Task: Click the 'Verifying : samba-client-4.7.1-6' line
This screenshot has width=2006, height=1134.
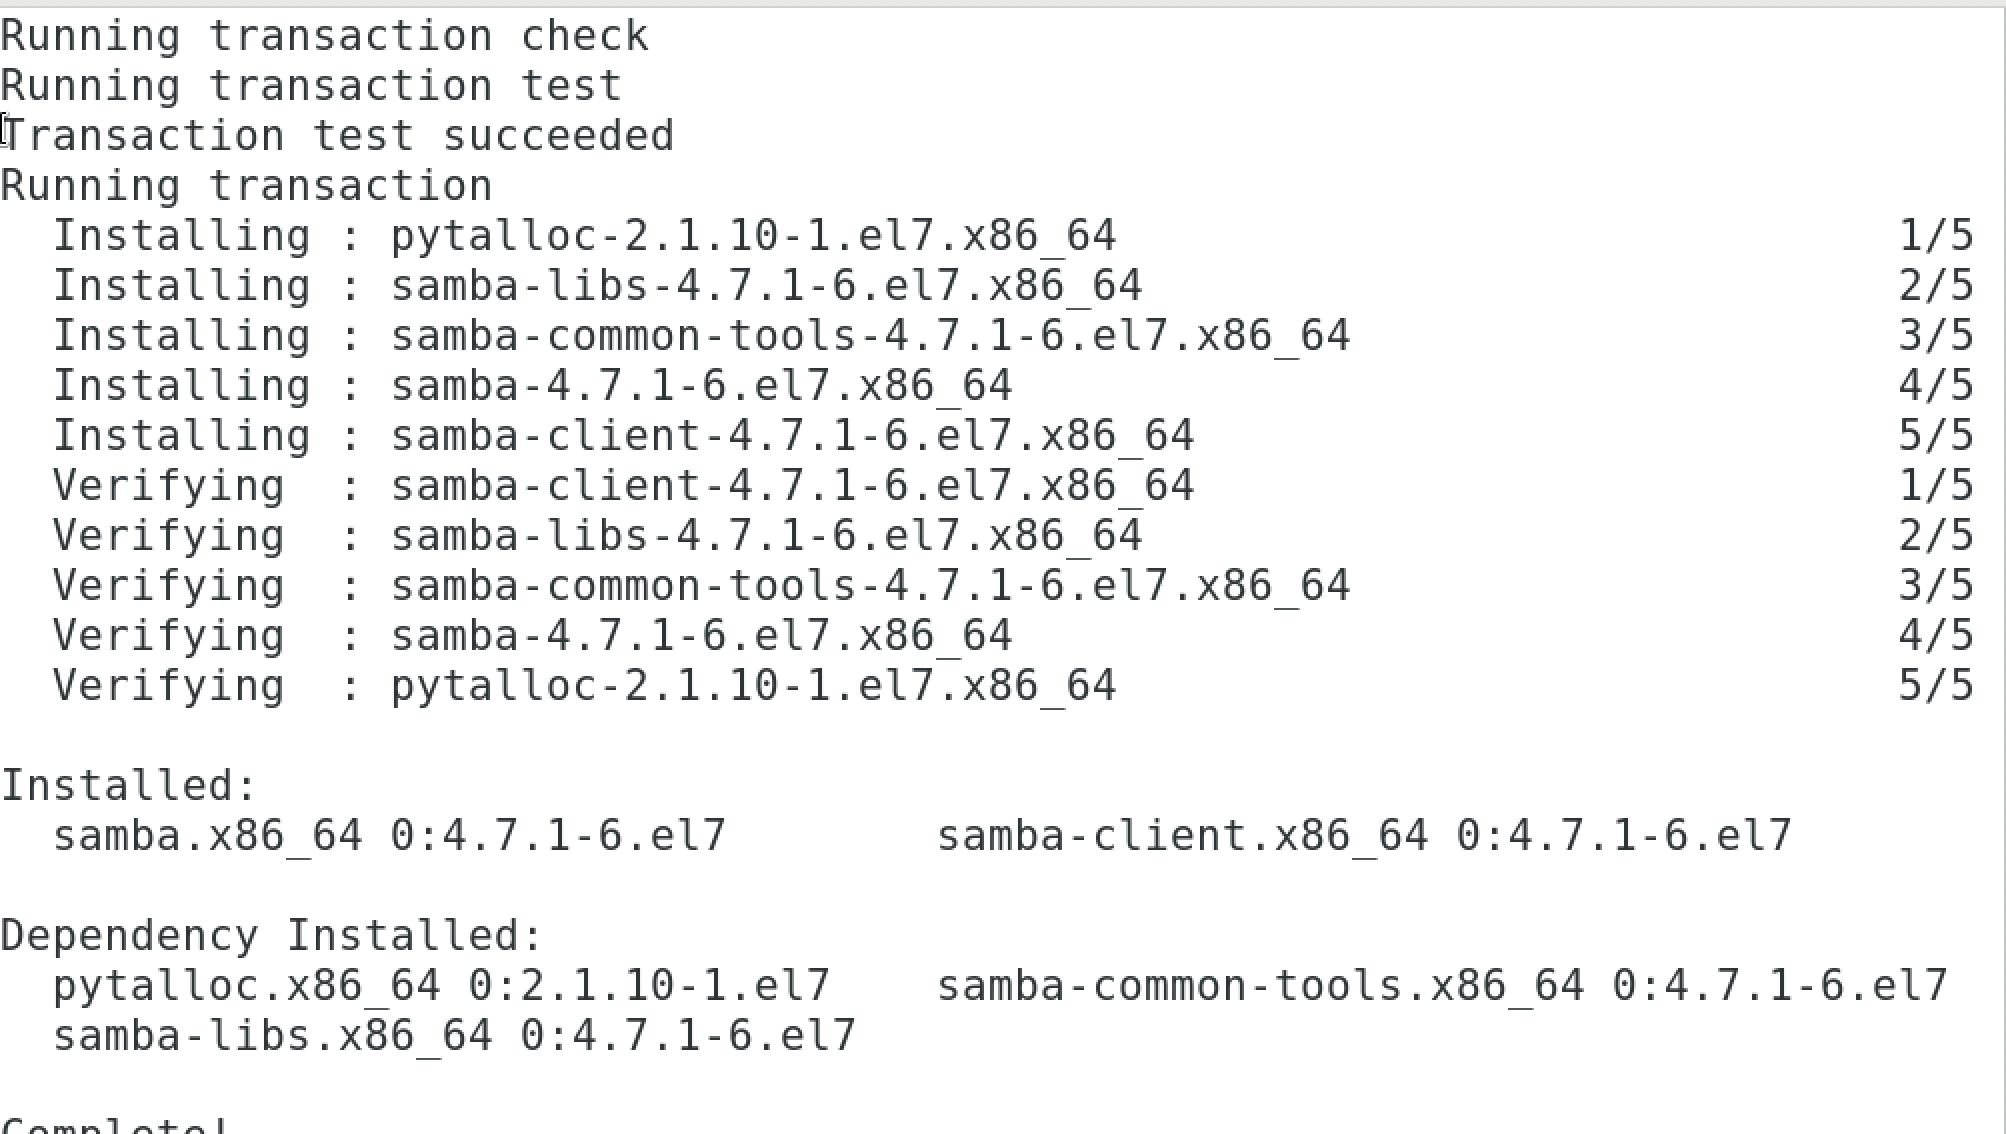Action: tap(623, 486)
